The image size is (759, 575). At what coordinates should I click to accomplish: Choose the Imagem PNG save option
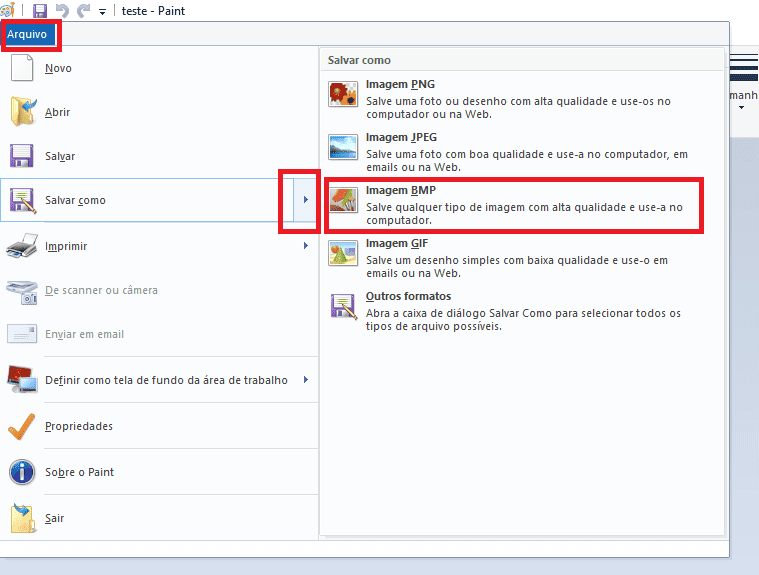(x=522, y=99)
